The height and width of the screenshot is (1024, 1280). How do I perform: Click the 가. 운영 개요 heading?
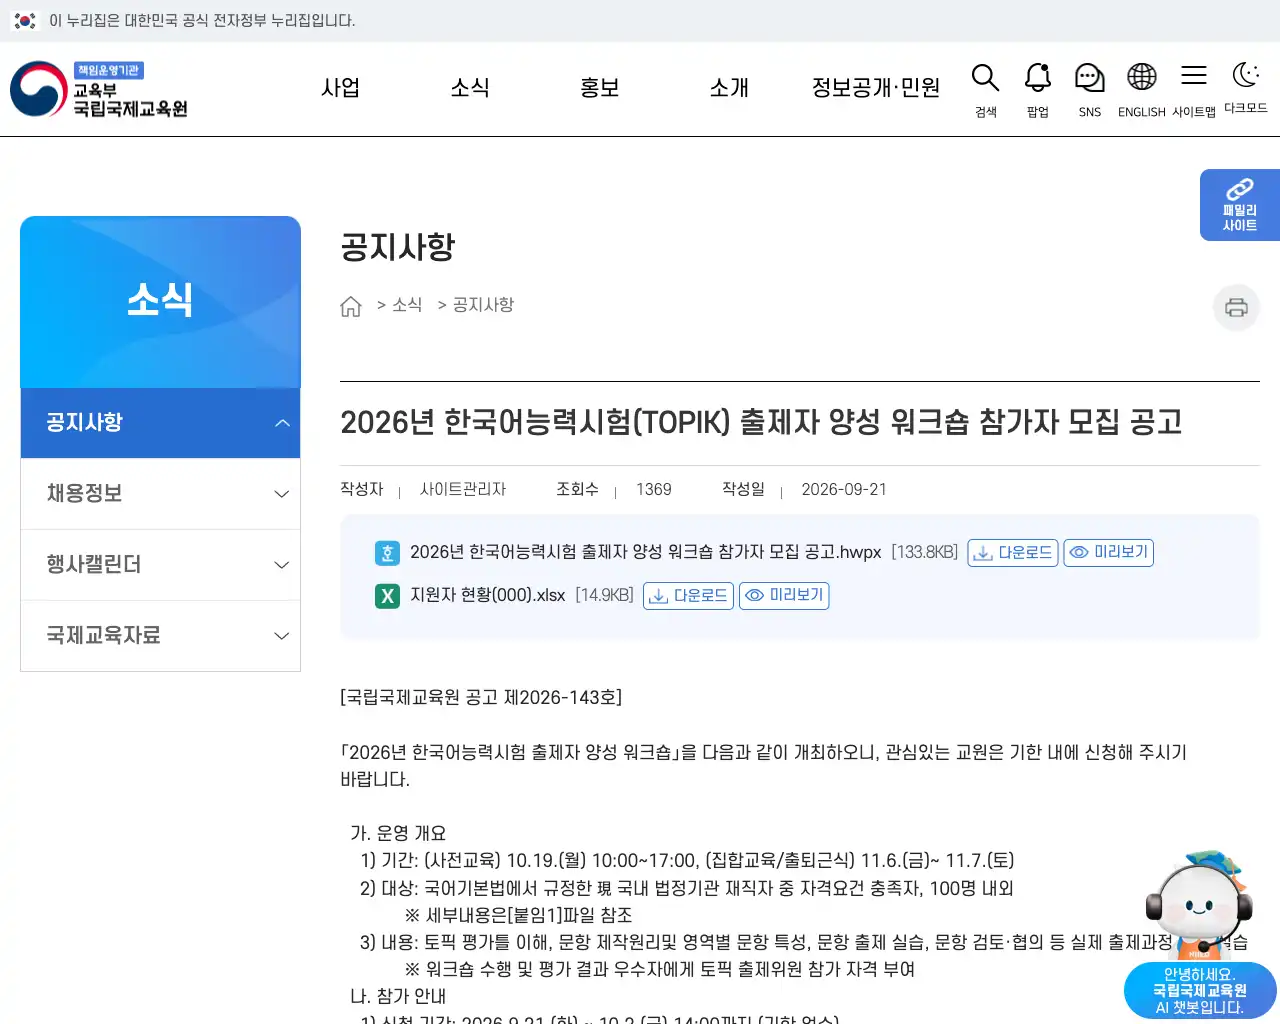(398, 834)
